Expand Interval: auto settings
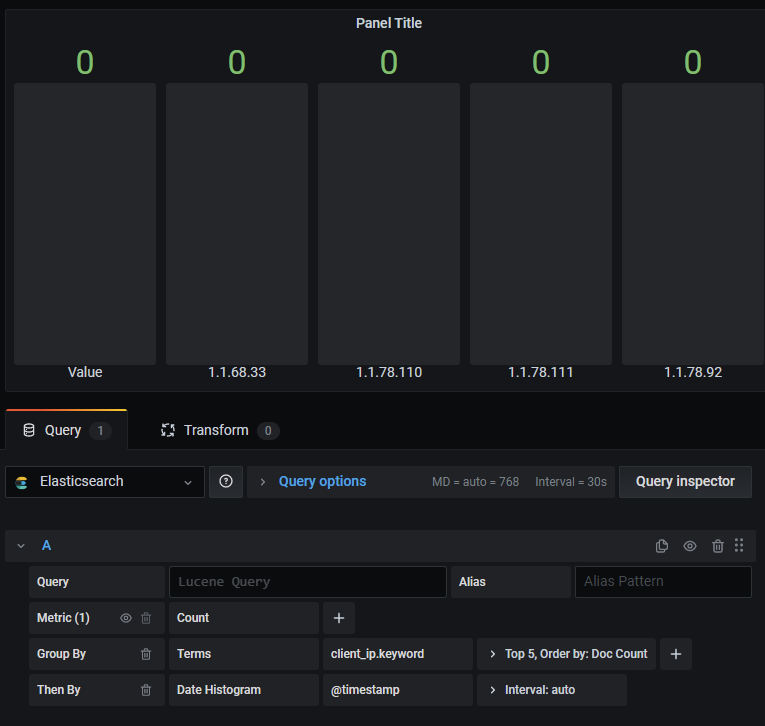 [x=552, y=690]
